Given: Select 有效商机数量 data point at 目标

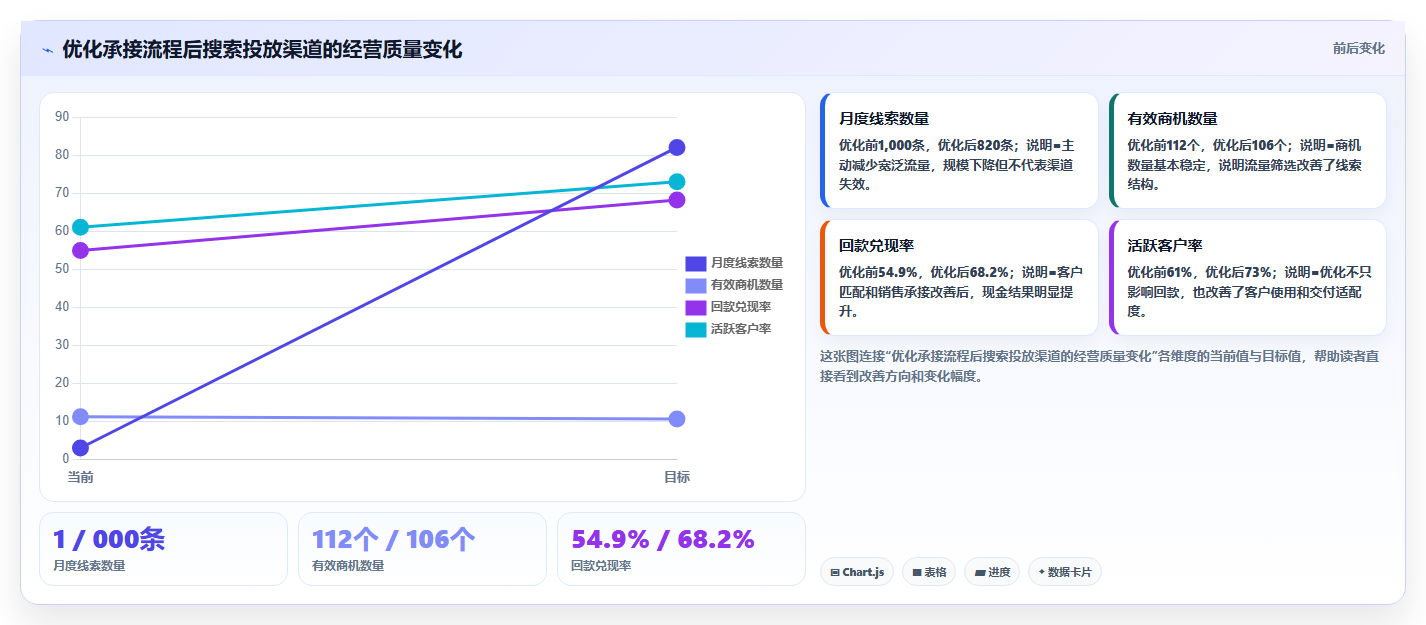Looking at the screenshot, I should click(677, 419).
